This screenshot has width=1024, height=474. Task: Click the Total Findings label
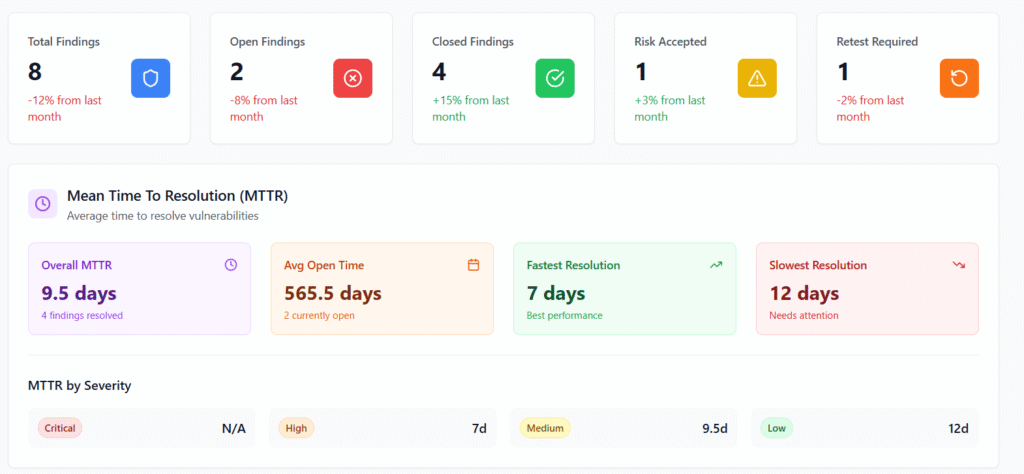pos(64,42)
